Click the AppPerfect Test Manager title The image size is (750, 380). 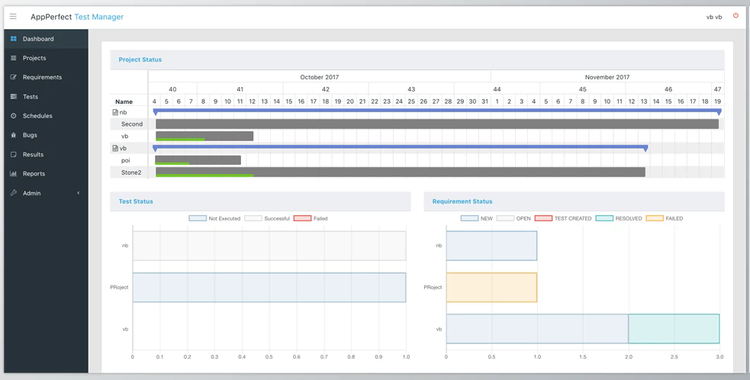tap(77, 17)
